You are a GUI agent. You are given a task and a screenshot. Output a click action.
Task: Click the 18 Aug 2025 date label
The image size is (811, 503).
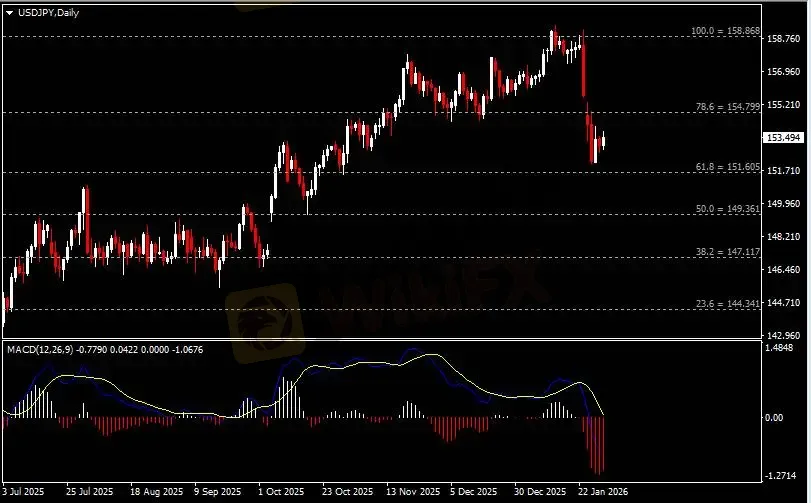pyautogui.click(x=156, y=491)
